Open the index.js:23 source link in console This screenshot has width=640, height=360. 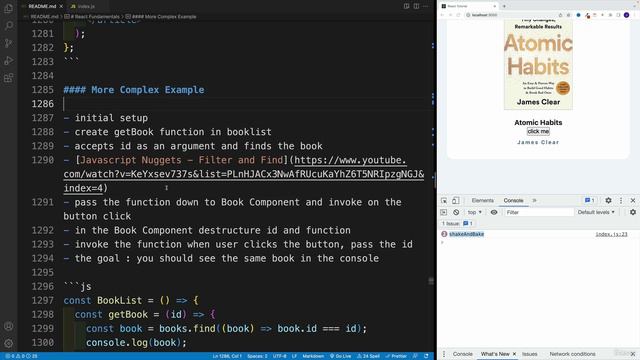click(611, 234)
